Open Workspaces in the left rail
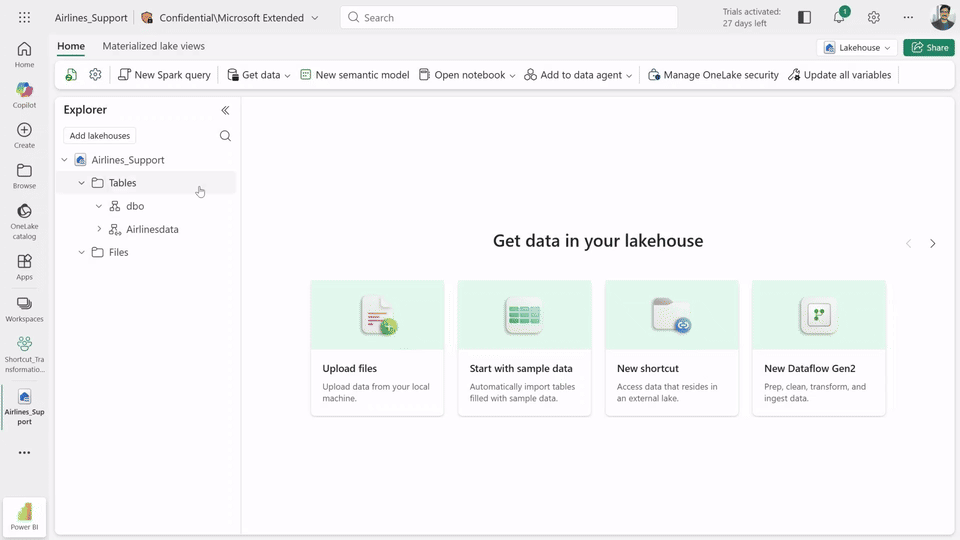The height and width of the screenshot is (540, 960). (x=24, y=309)
